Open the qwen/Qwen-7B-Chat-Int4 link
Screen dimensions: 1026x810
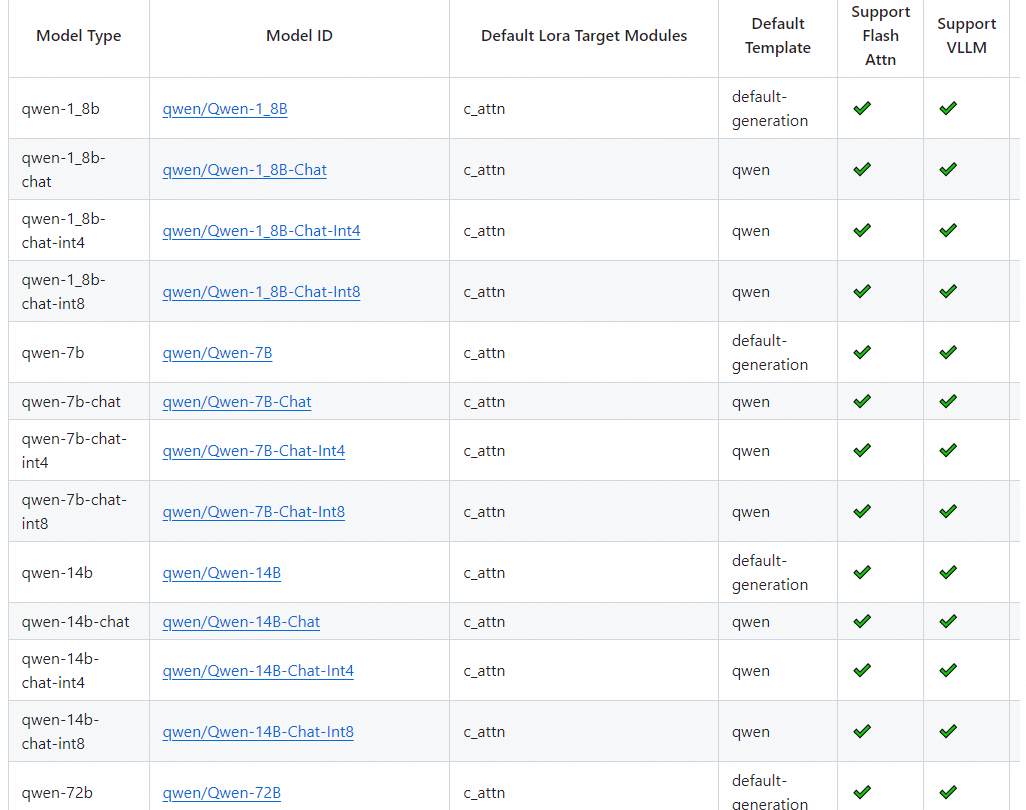pyautogui.click(x=254, y=451)
